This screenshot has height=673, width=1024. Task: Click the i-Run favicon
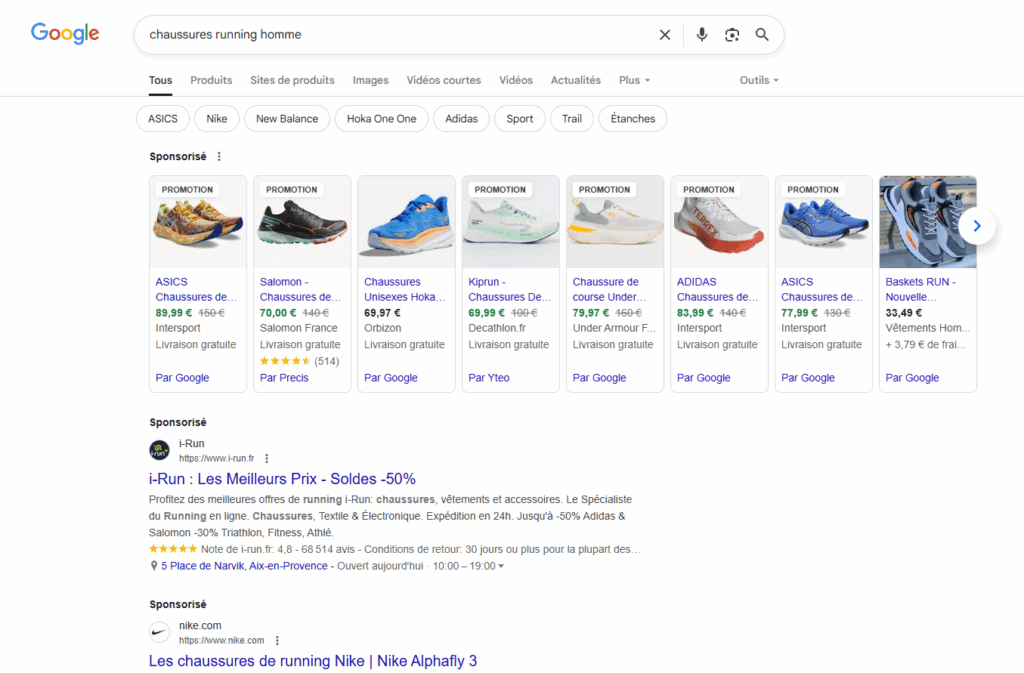pos(159,450)
